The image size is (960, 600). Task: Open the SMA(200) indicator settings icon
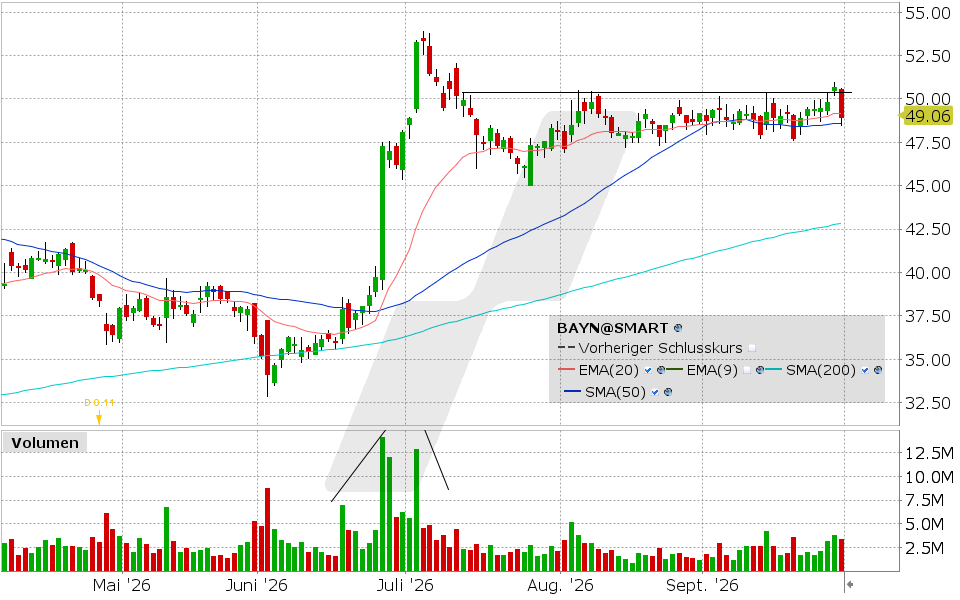[878, 370]
